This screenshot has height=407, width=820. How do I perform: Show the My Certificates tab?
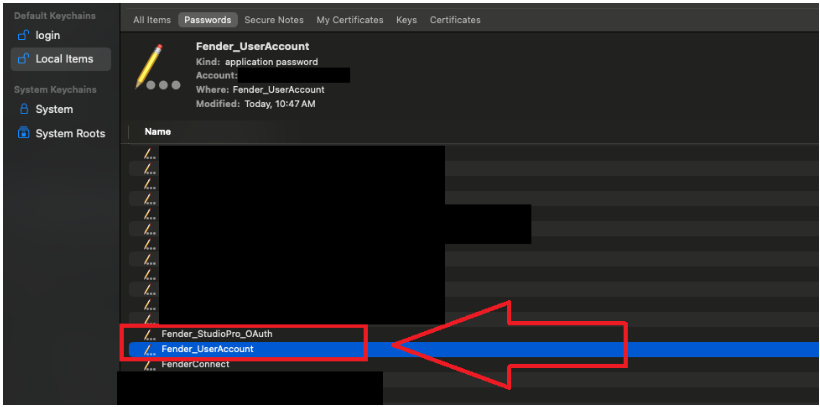pos(349,20)
